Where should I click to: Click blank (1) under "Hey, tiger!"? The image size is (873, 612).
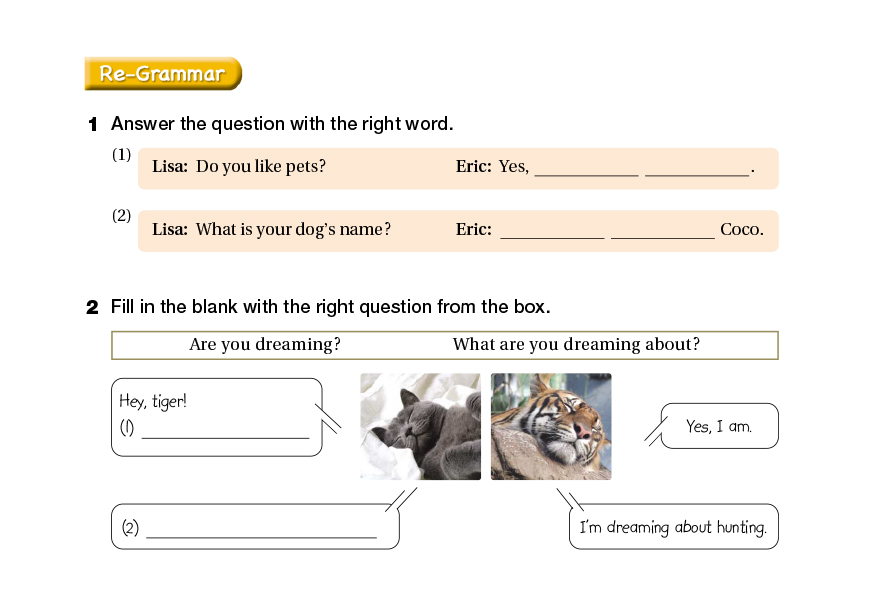[x=225, y=431]
